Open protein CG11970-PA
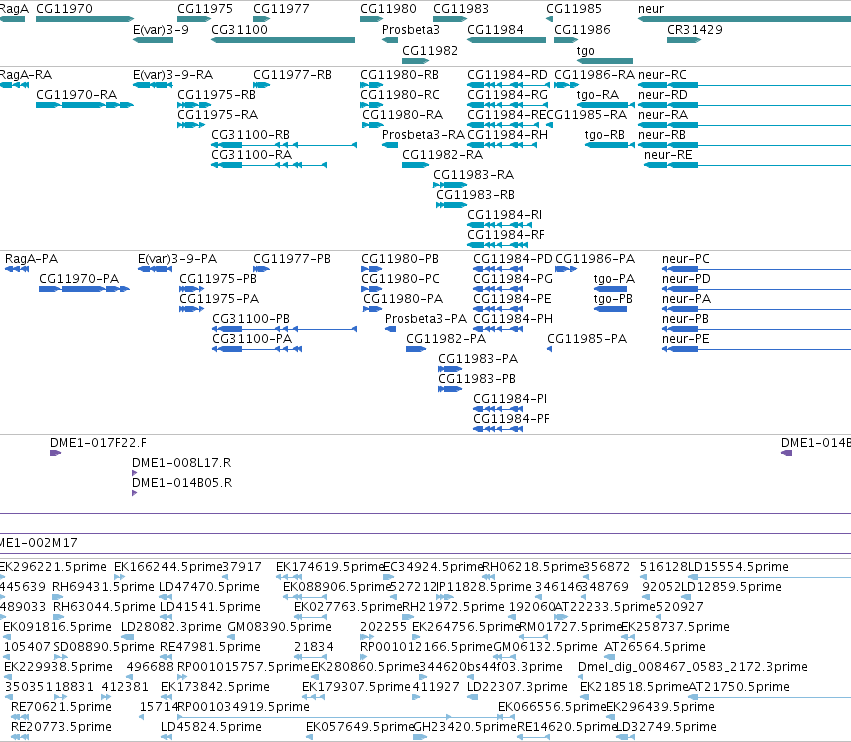The image size is (851, 742). 79,279
